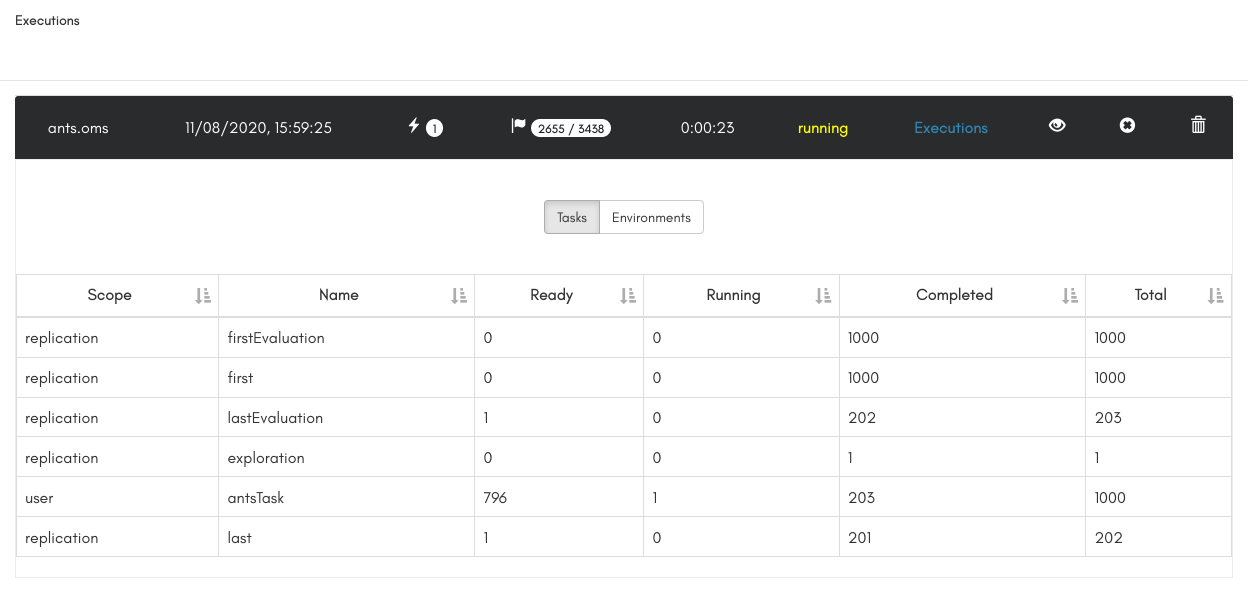Sort table by Name column icon
The width and height of the screenshot is (1248, 598).
point(459,296)
